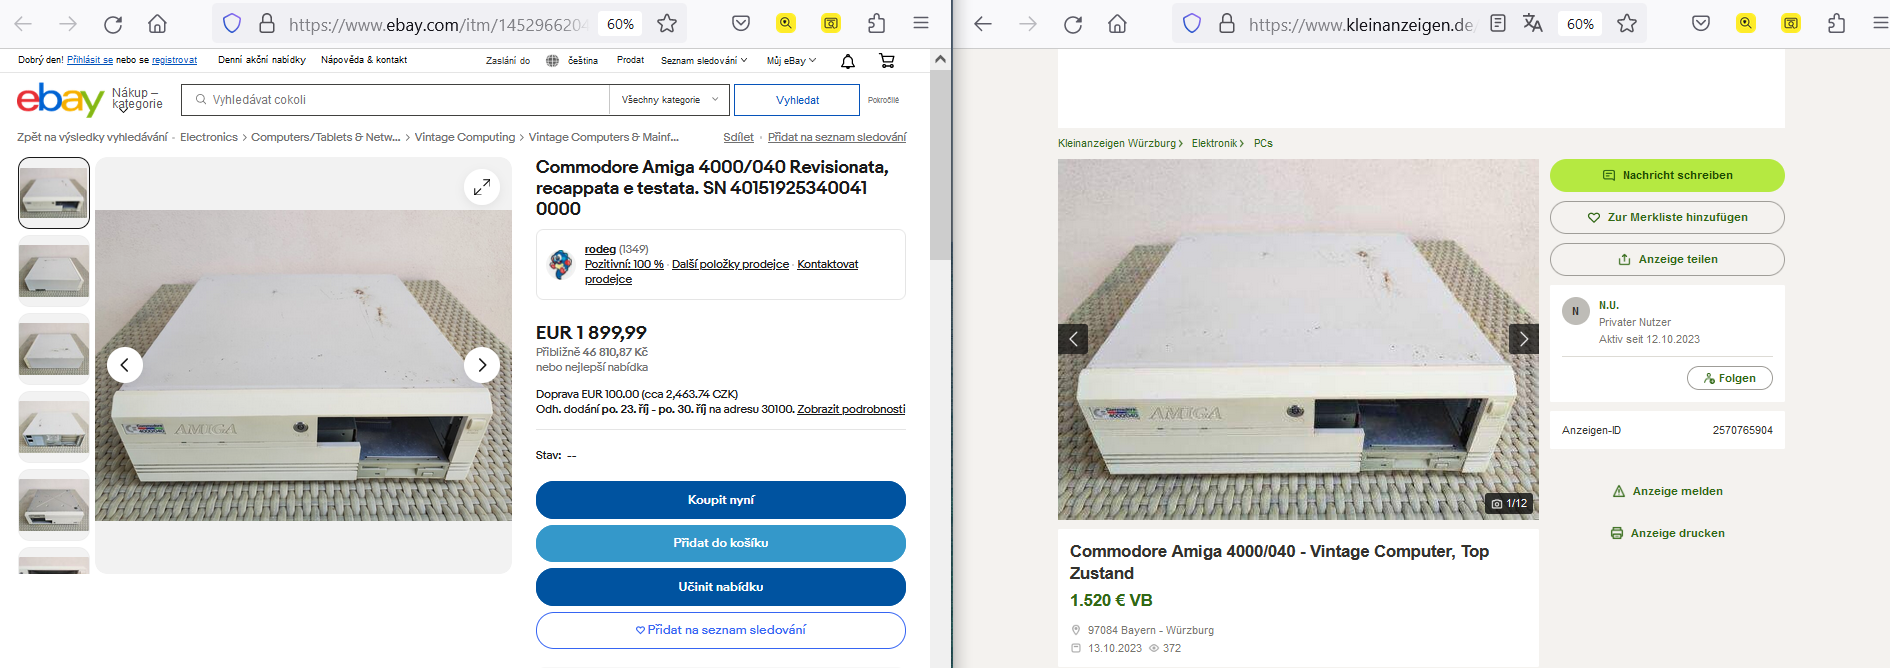Open eBay notifications bell icon
The height and width of the screenshot is (668, 1890).
pyautogui.click(x=848, y=61)
